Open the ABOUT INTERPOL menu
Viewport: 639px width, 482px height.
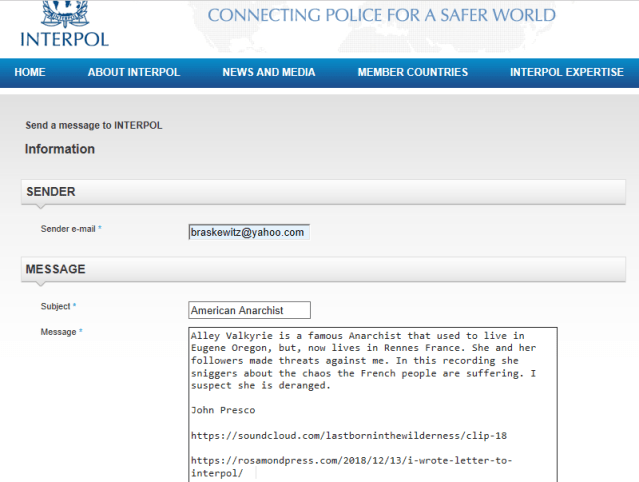(x=133, y=72)
